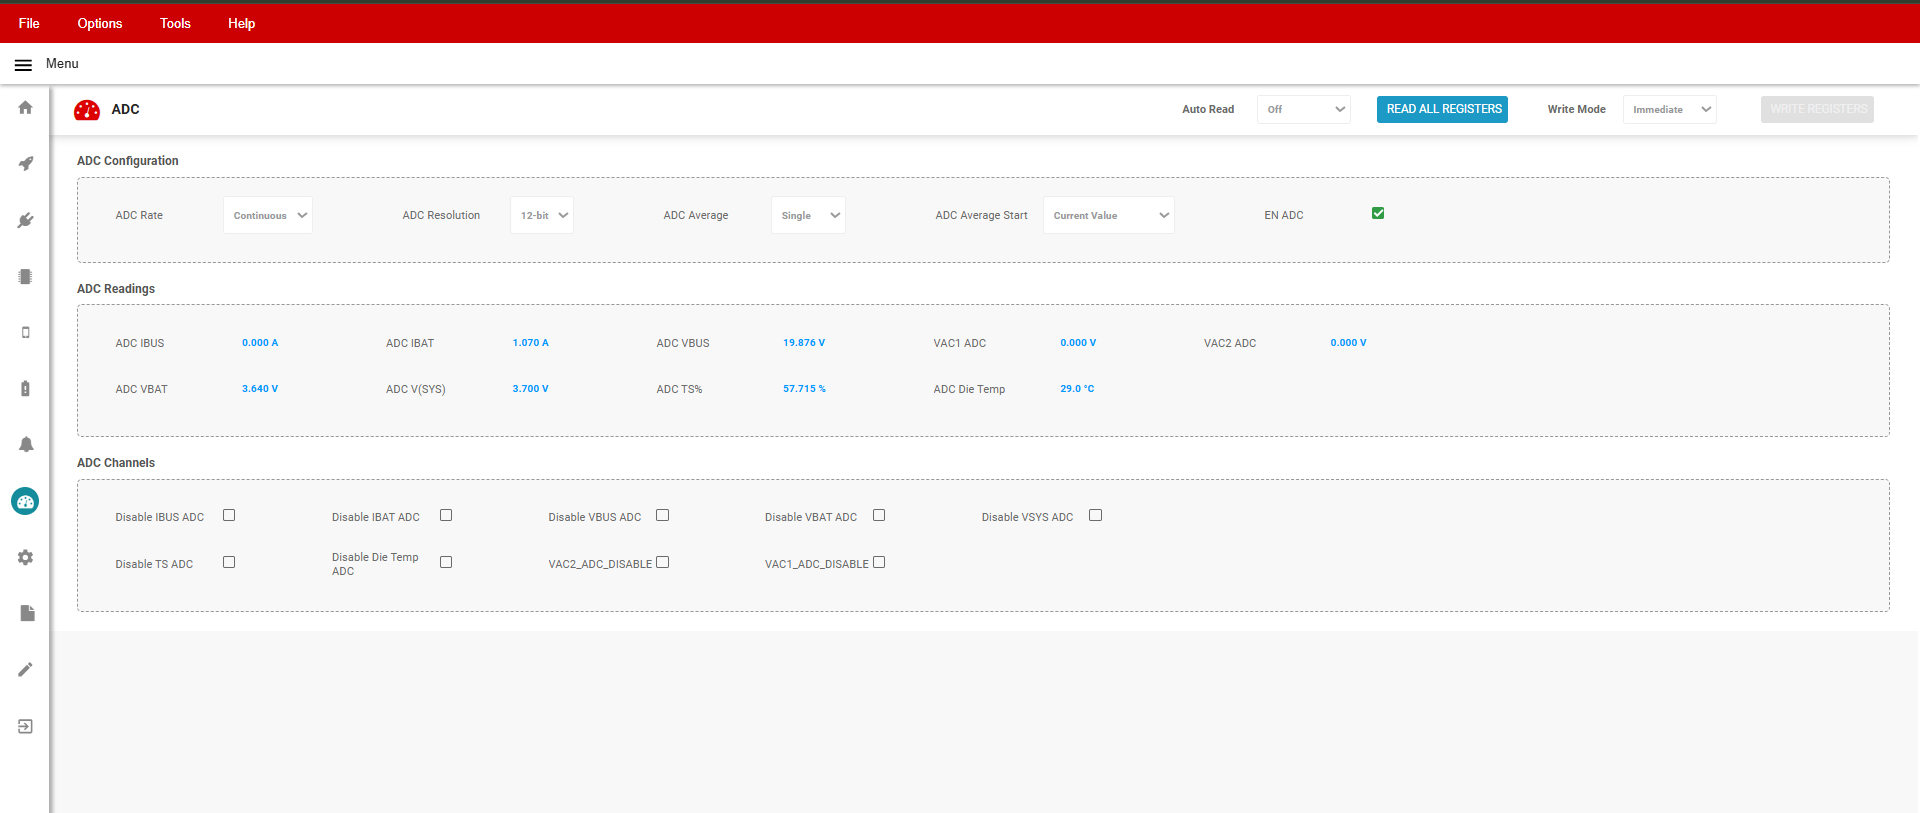Screen dimensions: 1920x813
Task: Check Disable VSYS ADC
Action: click(1096, 515)
